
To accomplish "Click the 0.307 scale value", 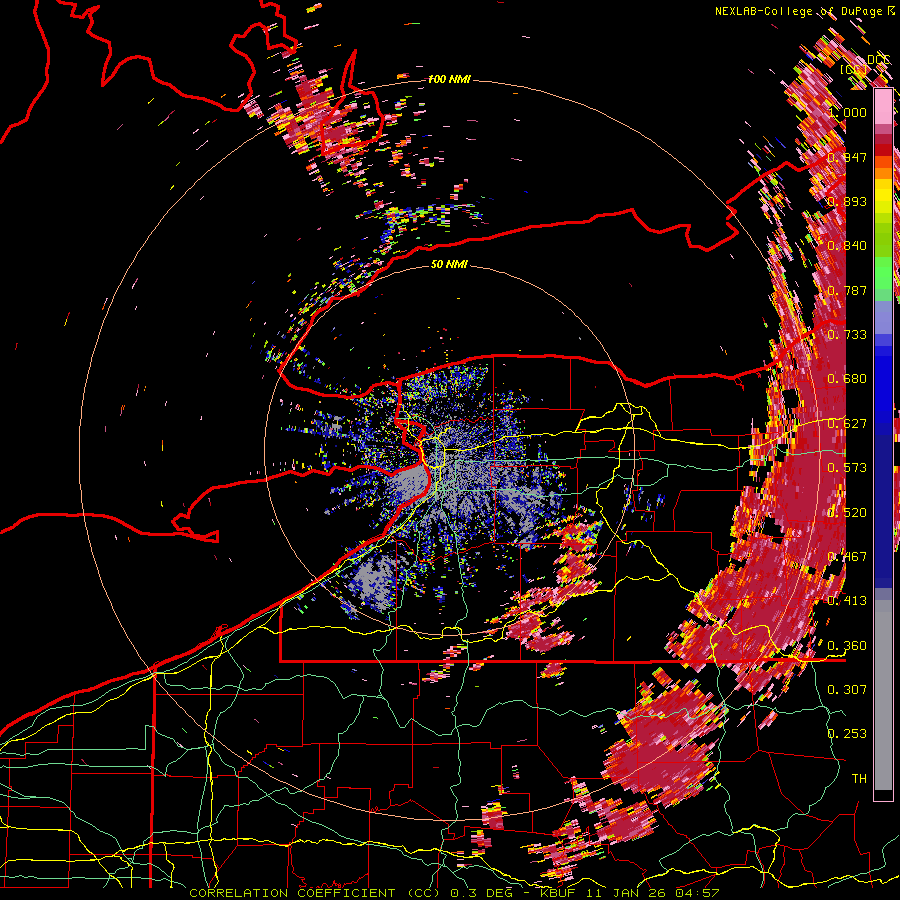I will (x=847, y=690).
